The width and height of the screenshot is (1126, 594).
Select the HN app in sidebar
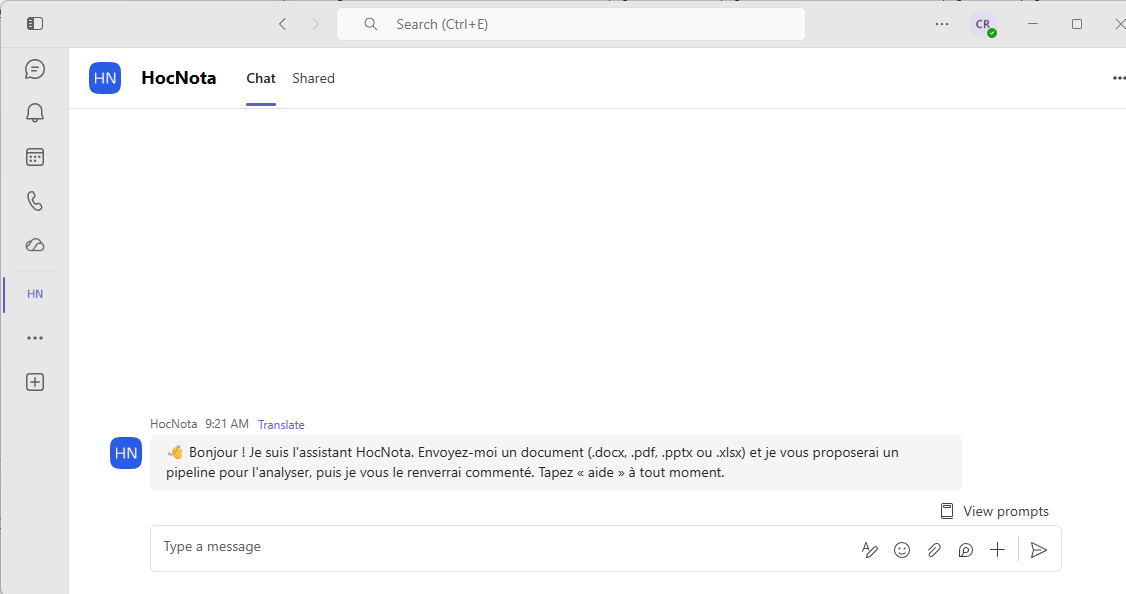tap(34, 294)
